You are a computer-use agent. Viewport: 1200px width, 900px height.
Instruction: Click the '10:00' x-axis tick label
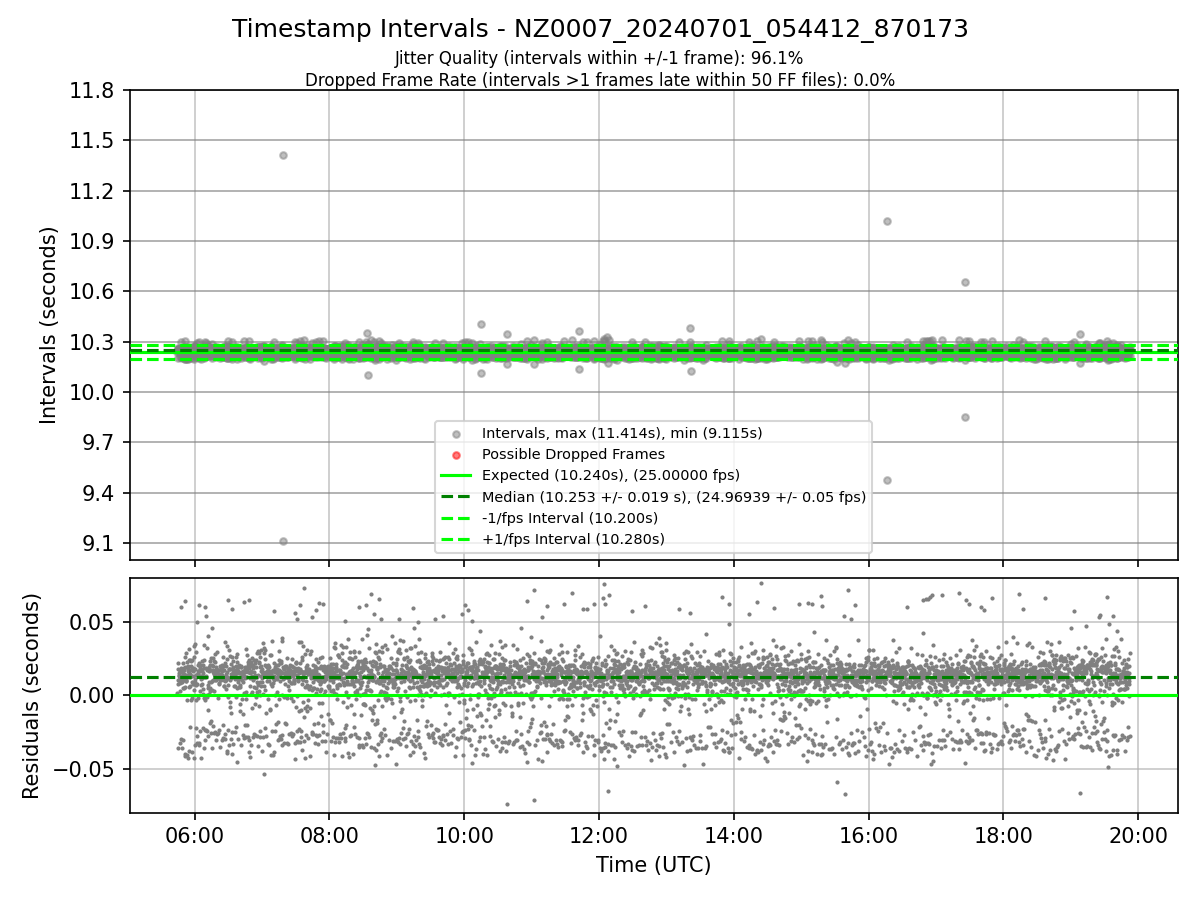click(x=464, y=834)
